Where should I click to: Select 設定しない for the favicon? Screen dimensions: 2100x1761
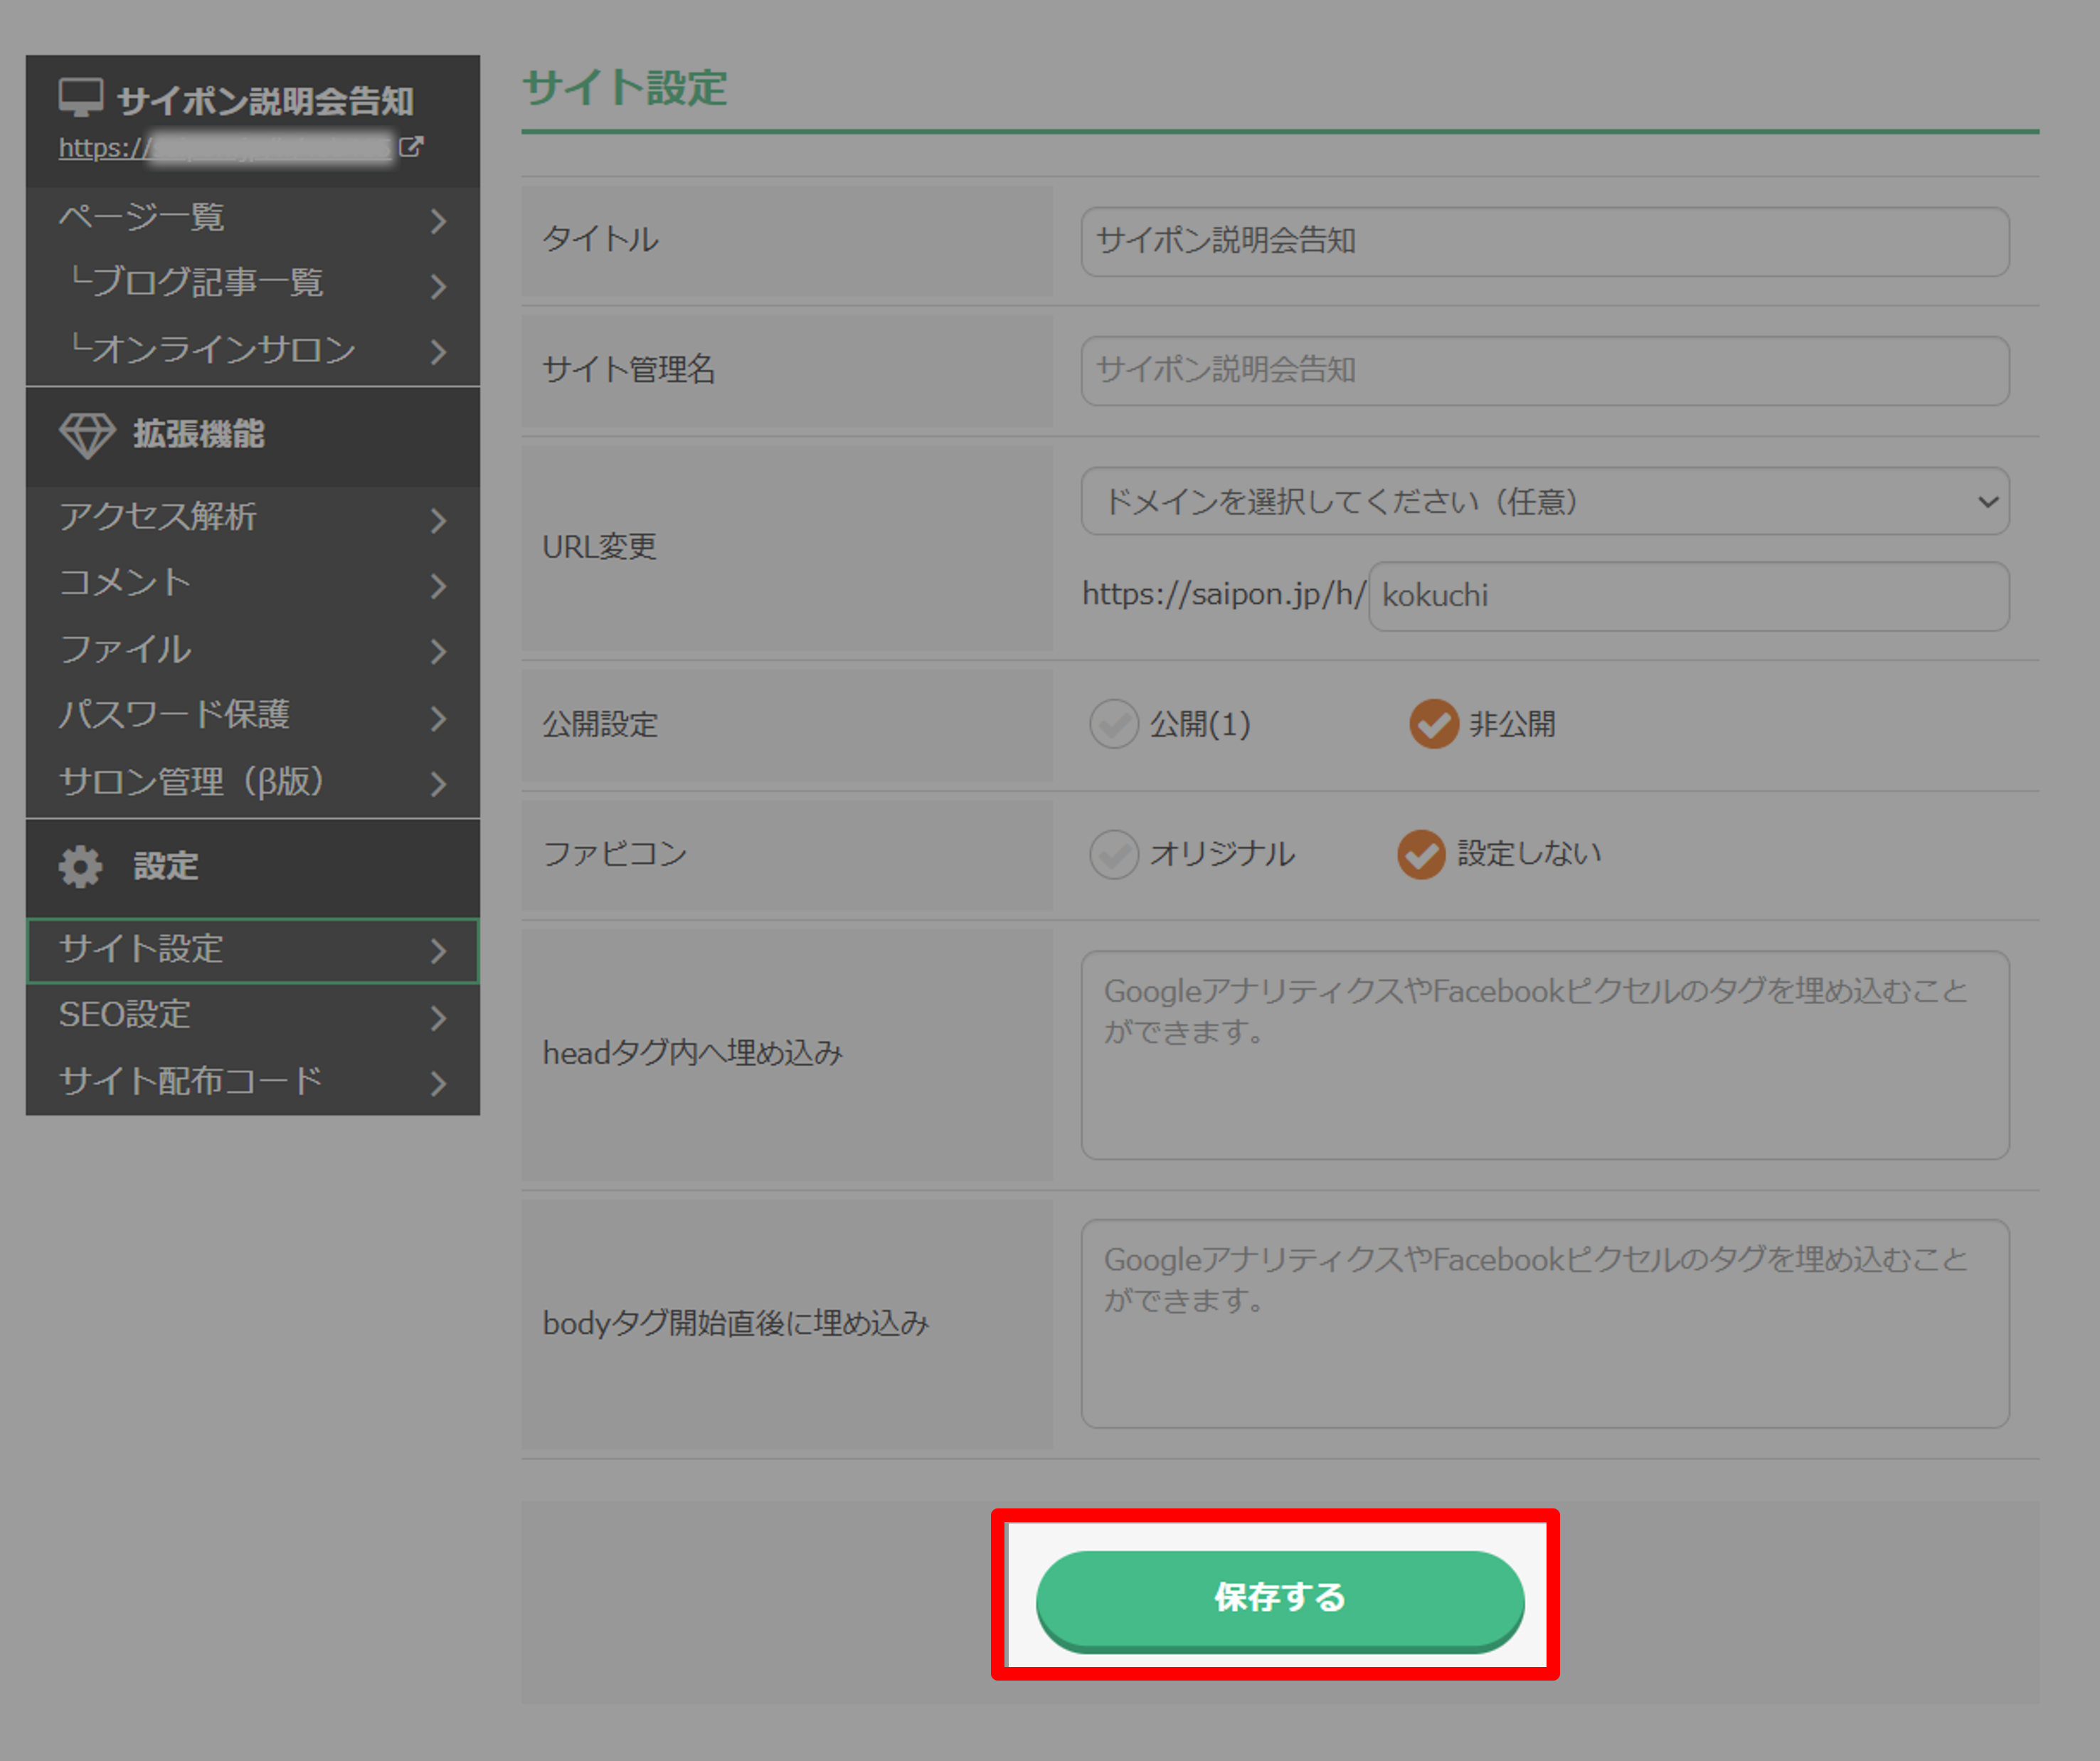point(1421,854)
